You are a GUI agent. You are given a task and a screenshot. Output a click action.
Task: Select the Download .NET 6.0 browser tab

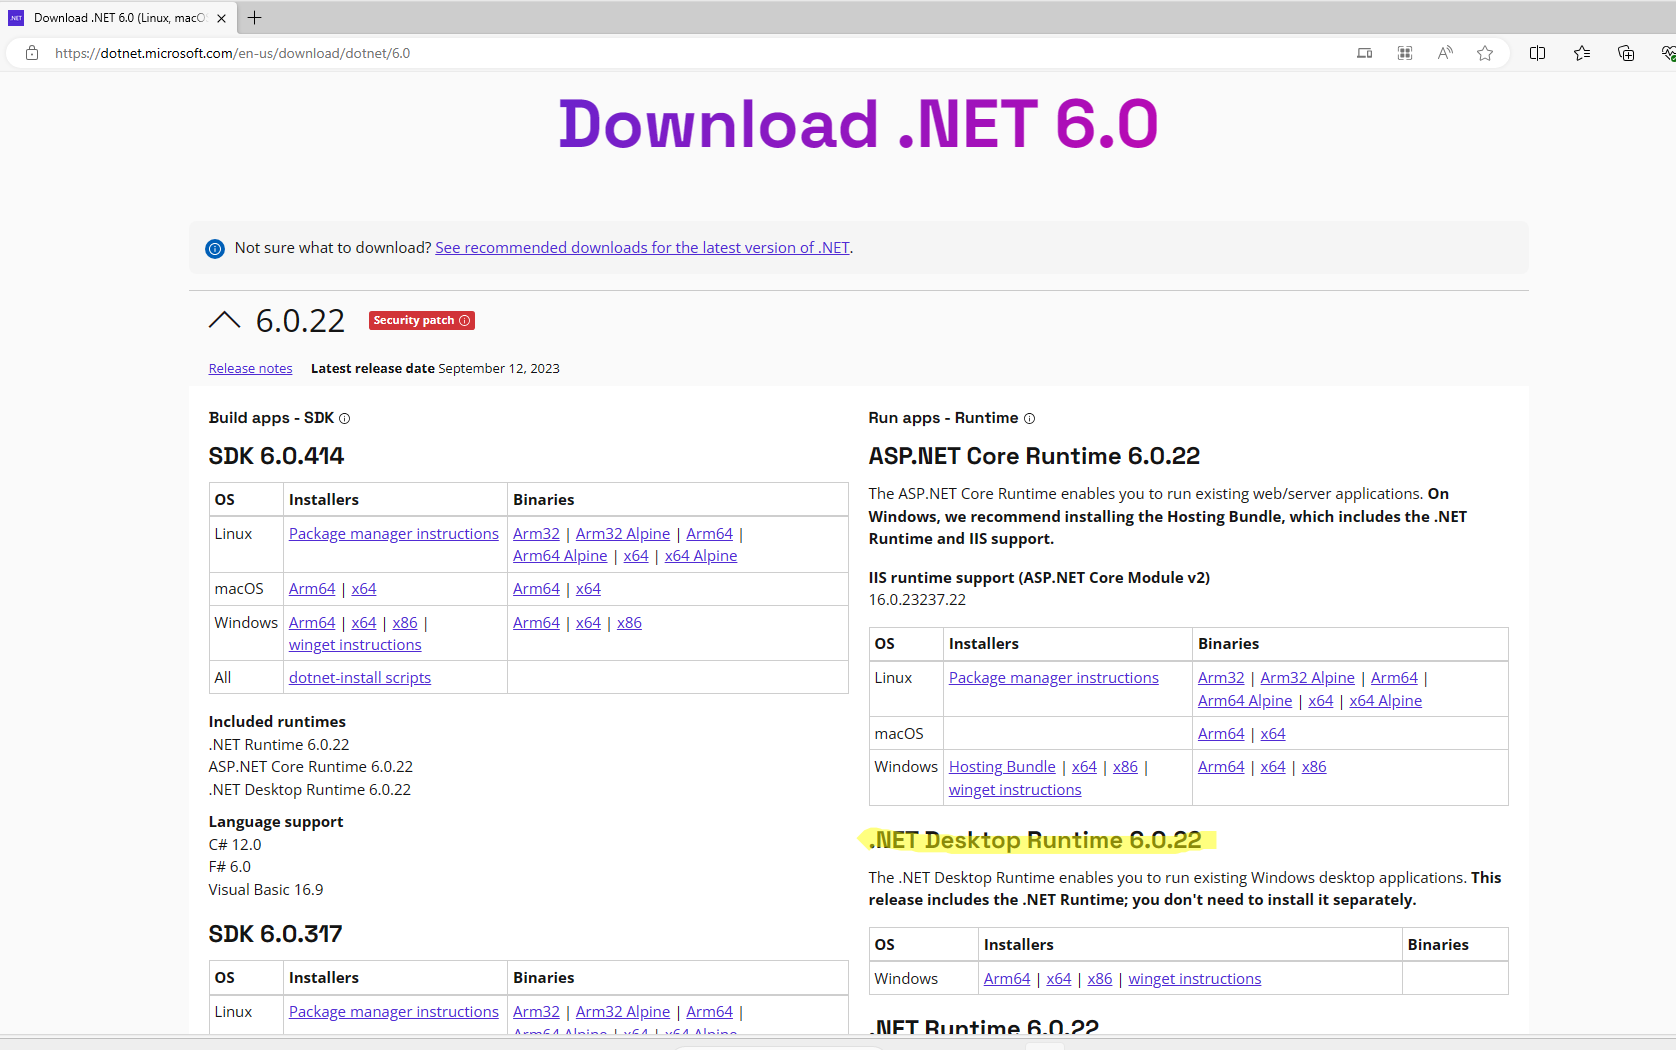coord(119,18)
